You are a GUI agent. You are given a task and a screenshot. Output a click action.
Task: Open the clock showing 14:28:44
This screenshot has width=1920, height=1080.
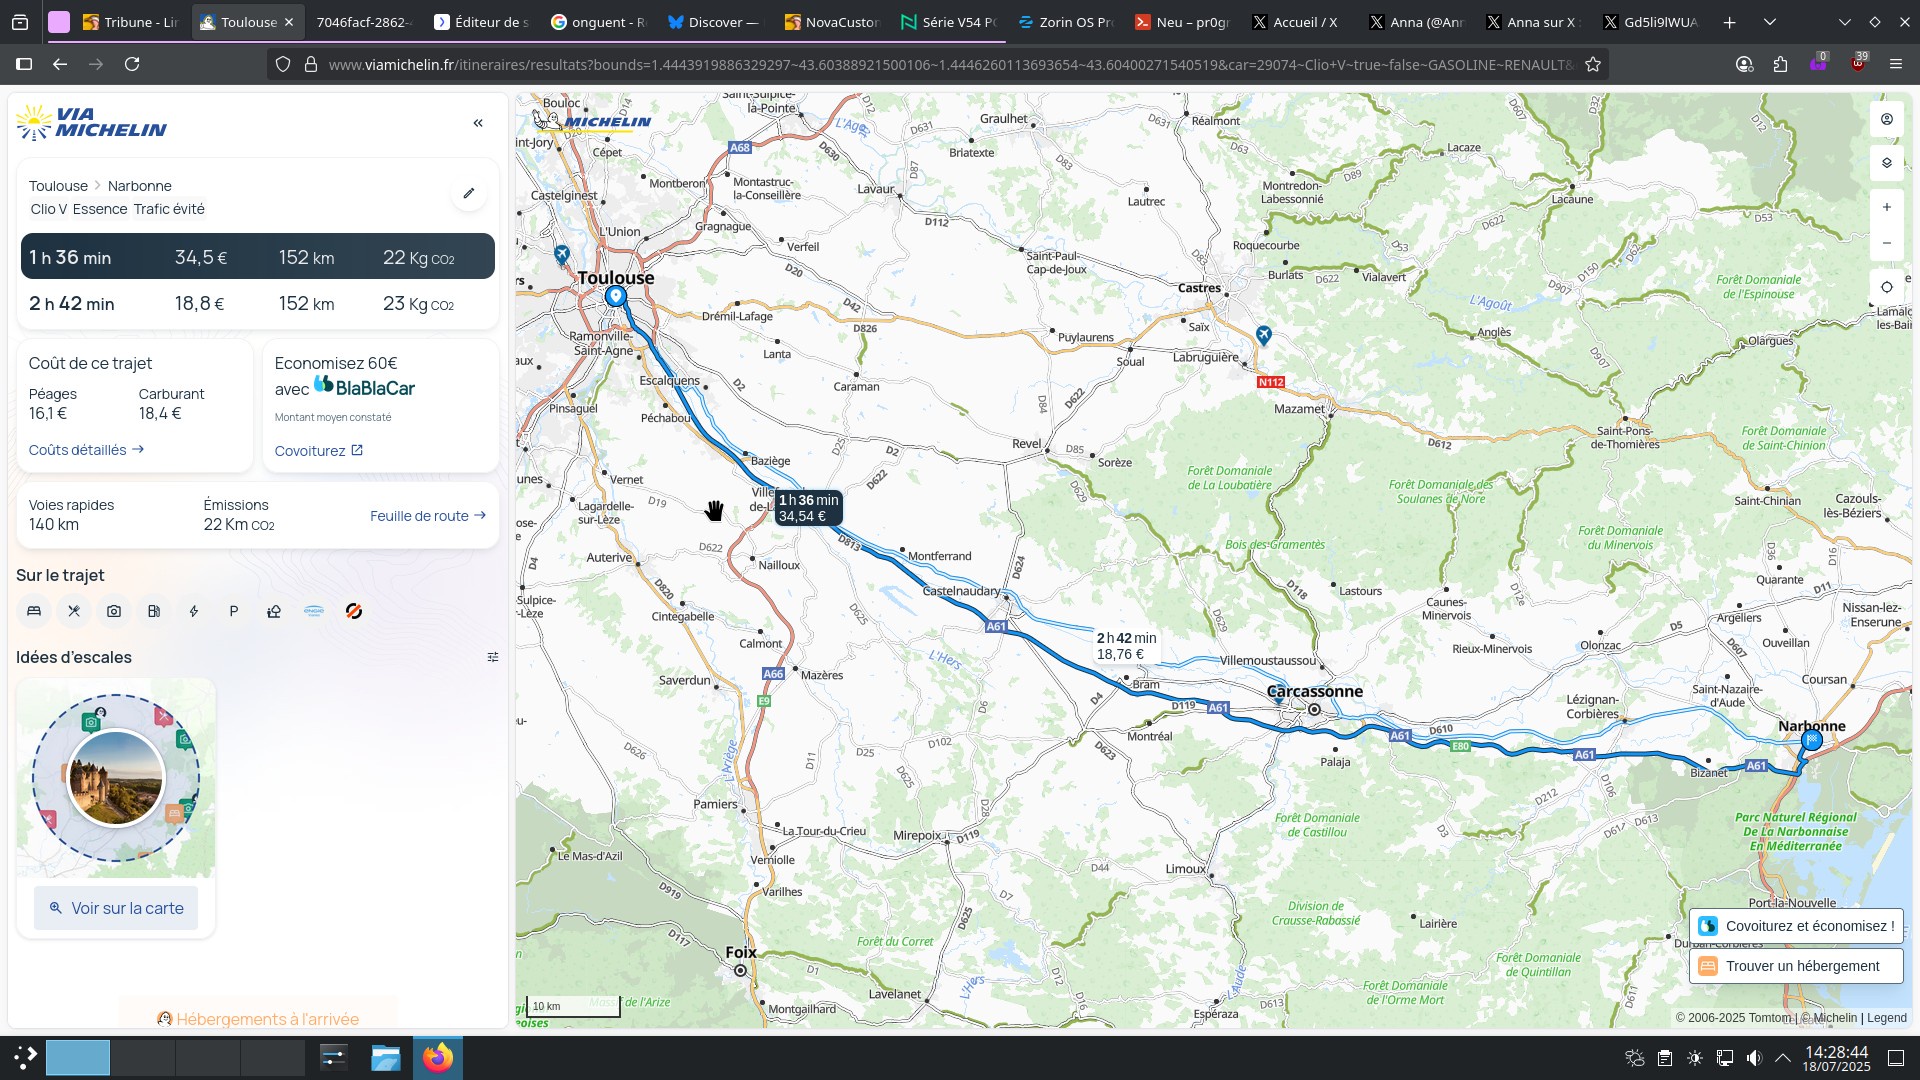pos(1837,1058)
